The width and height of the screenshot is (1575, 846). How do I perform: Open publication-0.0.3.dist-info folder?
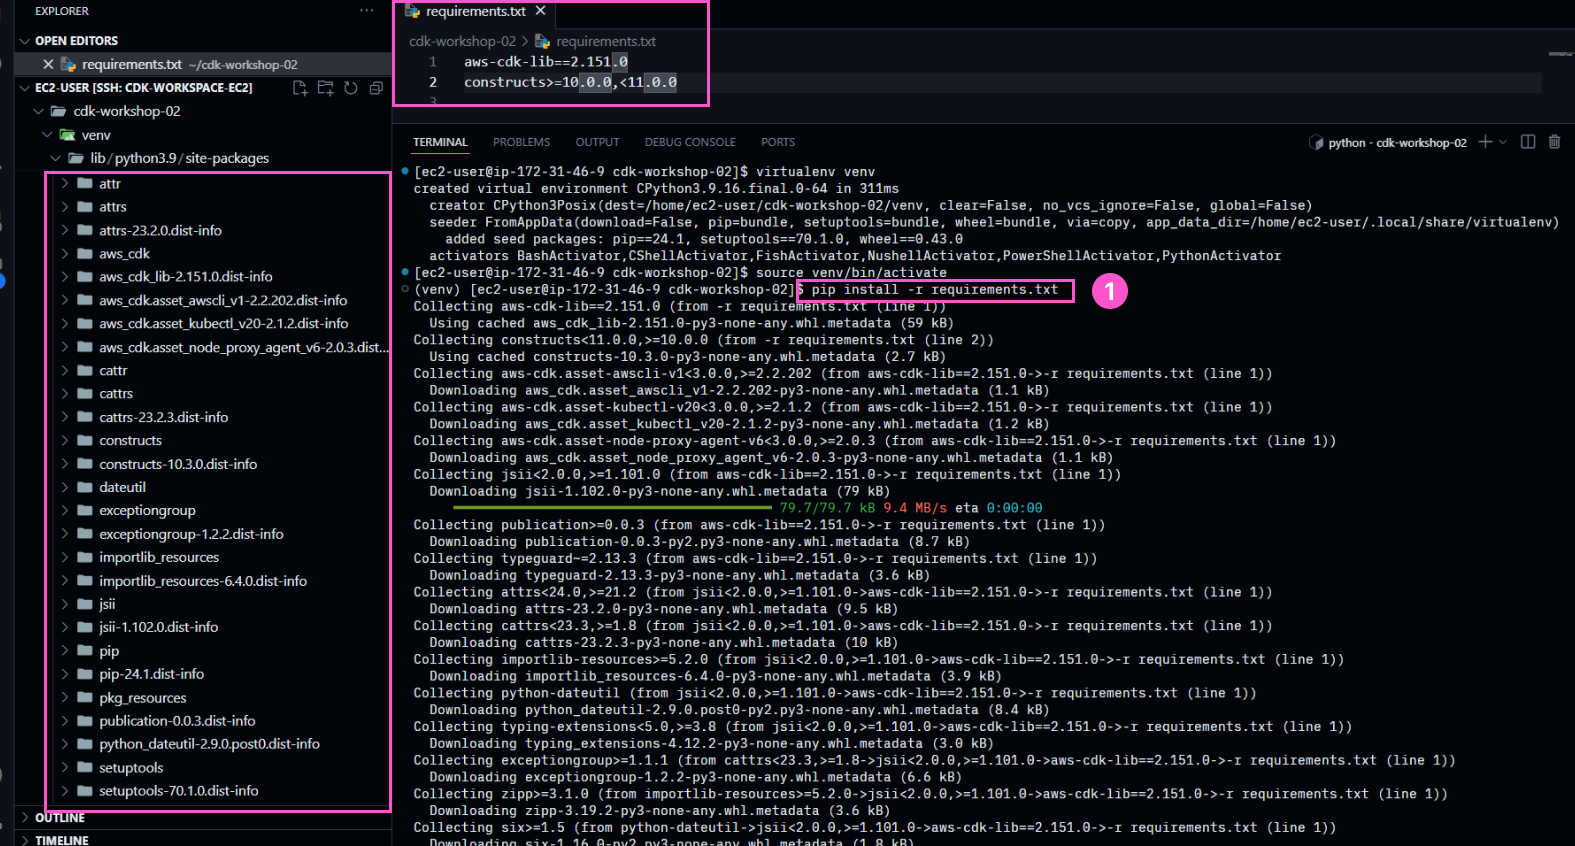[x=177, y=721]
